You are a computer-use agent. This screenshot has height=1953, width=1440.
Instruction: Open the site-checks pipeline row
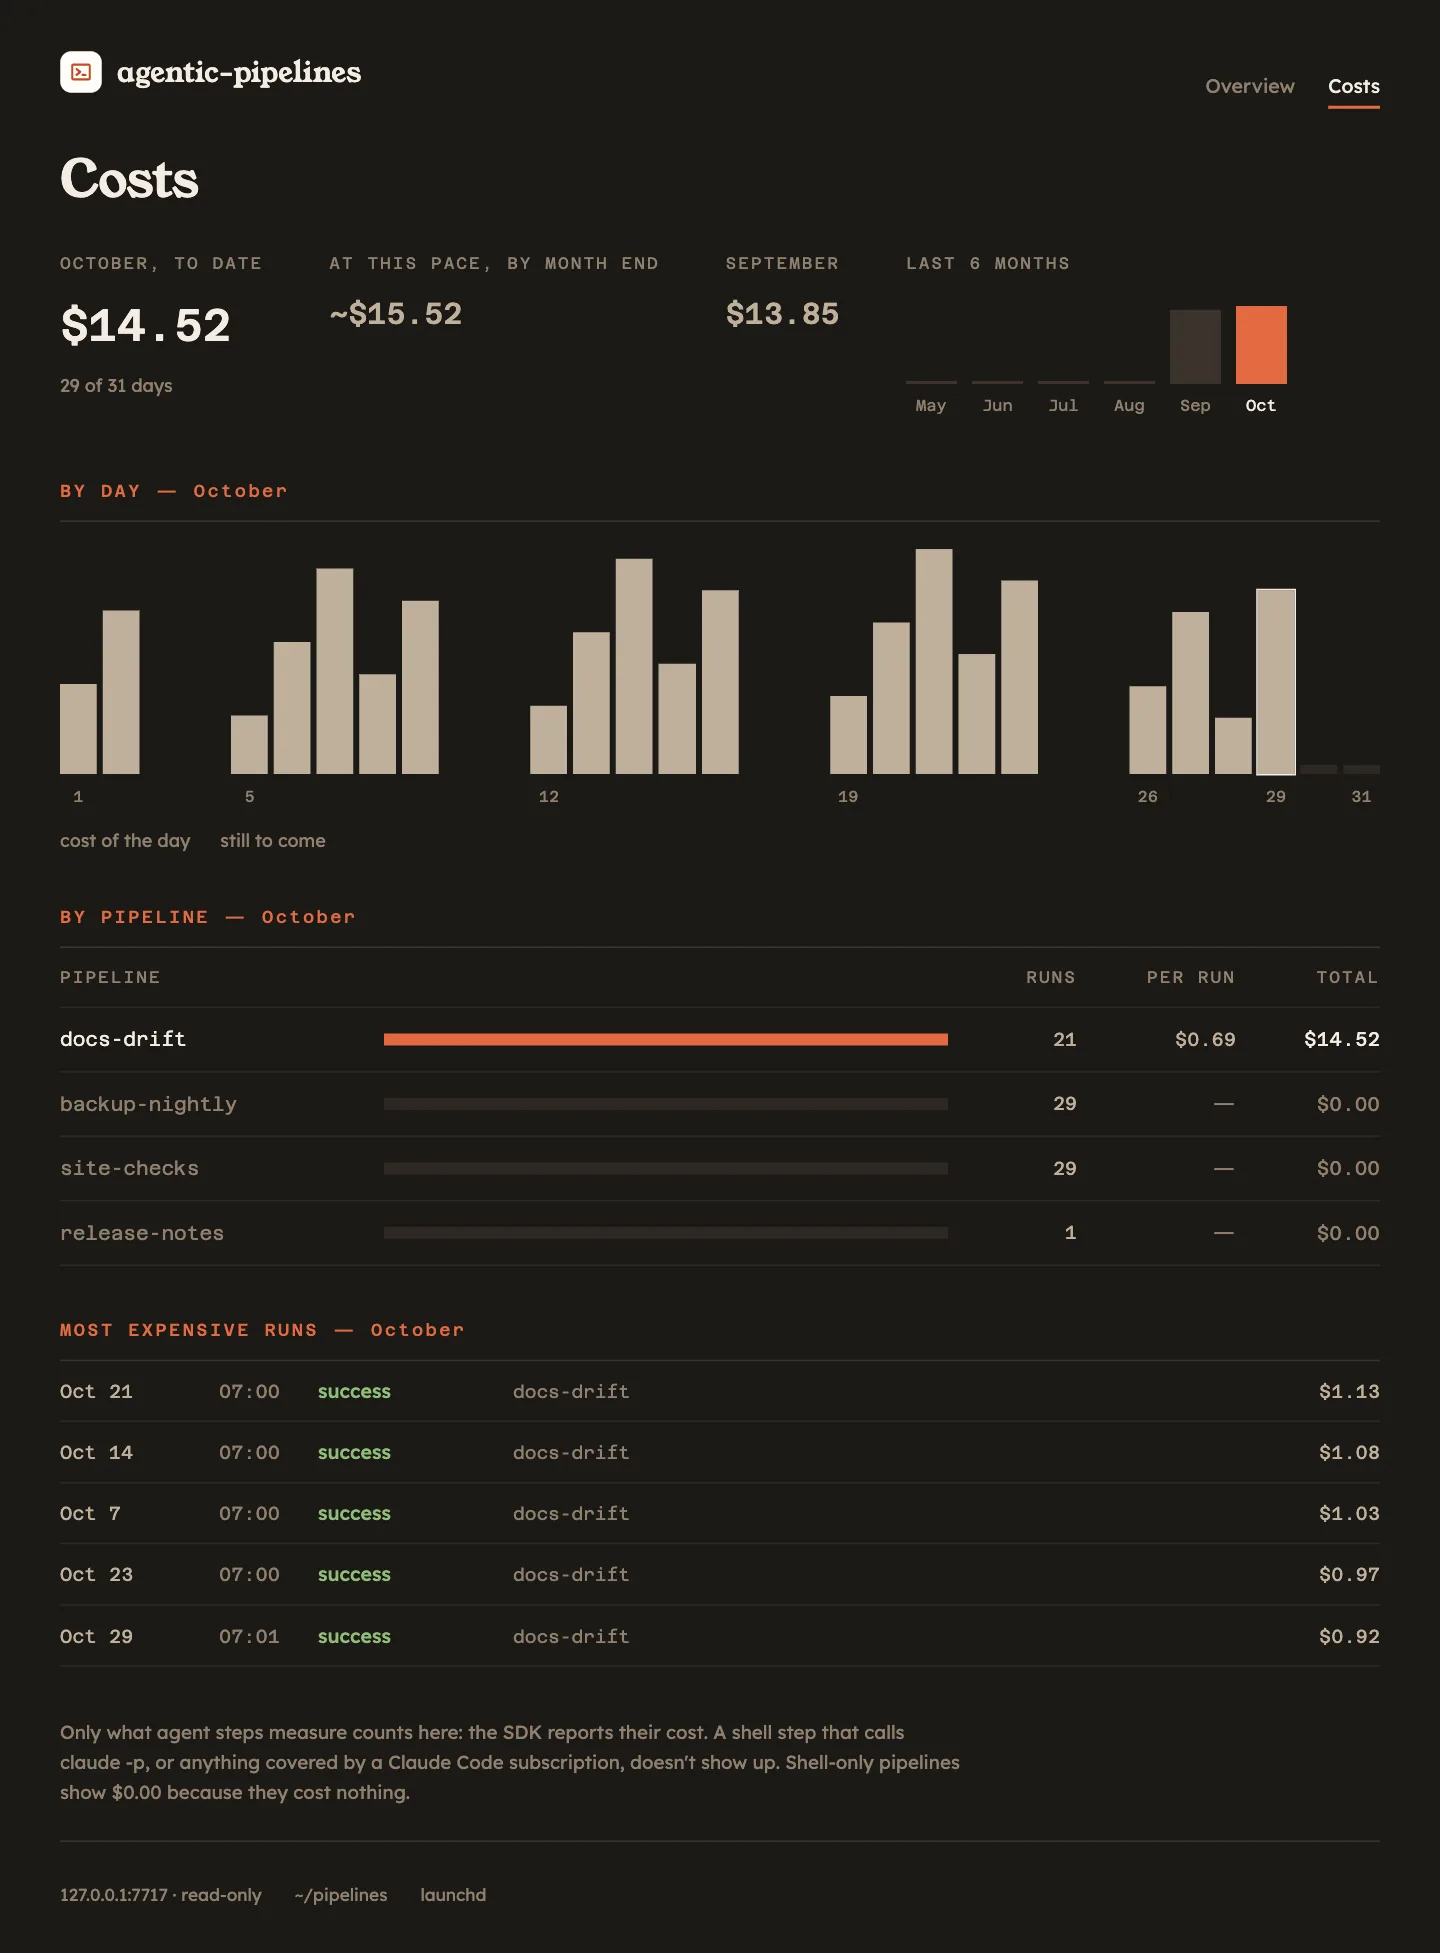point(720,1168)
